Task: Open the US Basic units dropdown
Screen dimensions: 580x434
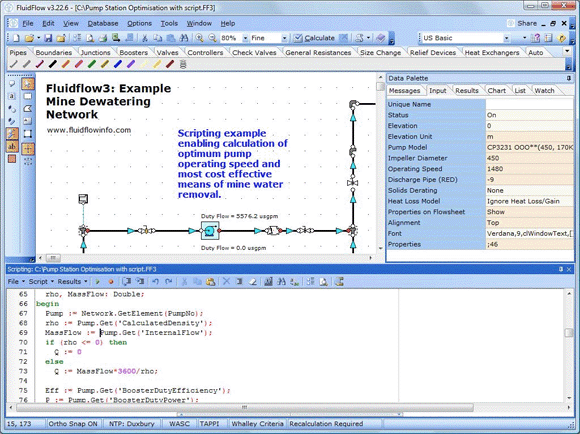Action: pos(506,38)
